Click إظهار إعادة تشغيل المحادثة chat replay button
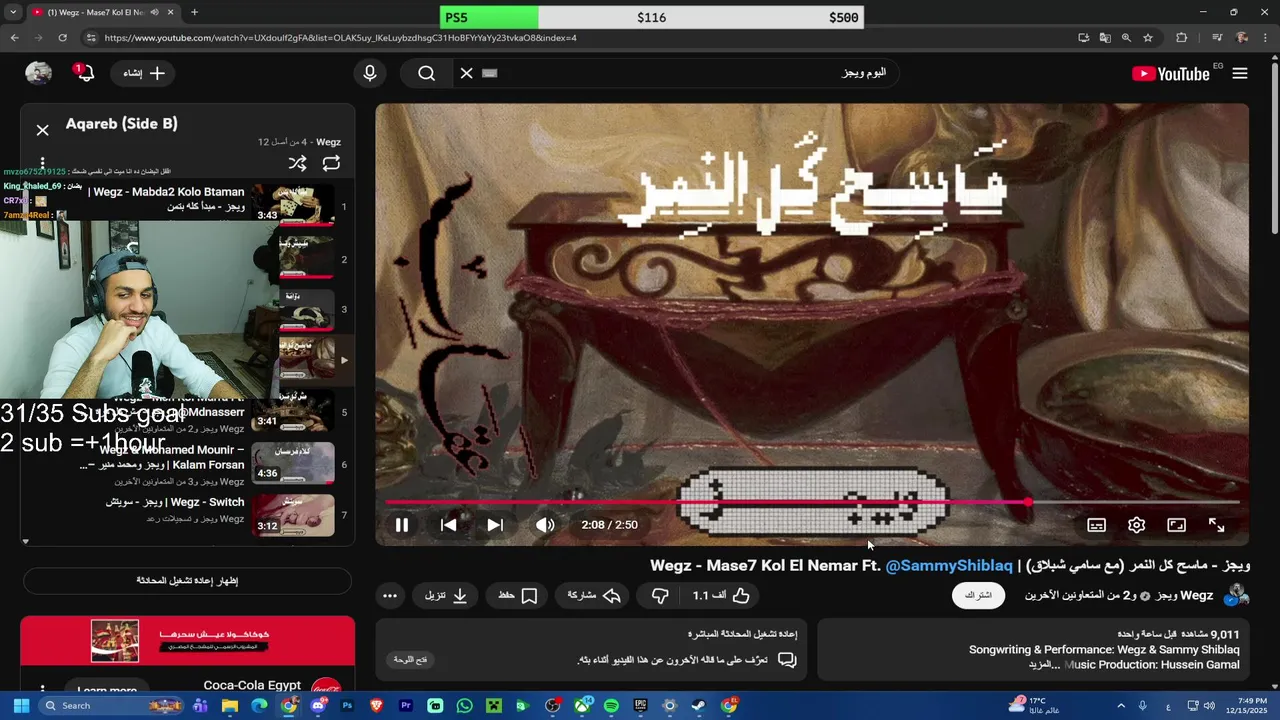Viewport: 1280px width, 720px height. point(187,581)
